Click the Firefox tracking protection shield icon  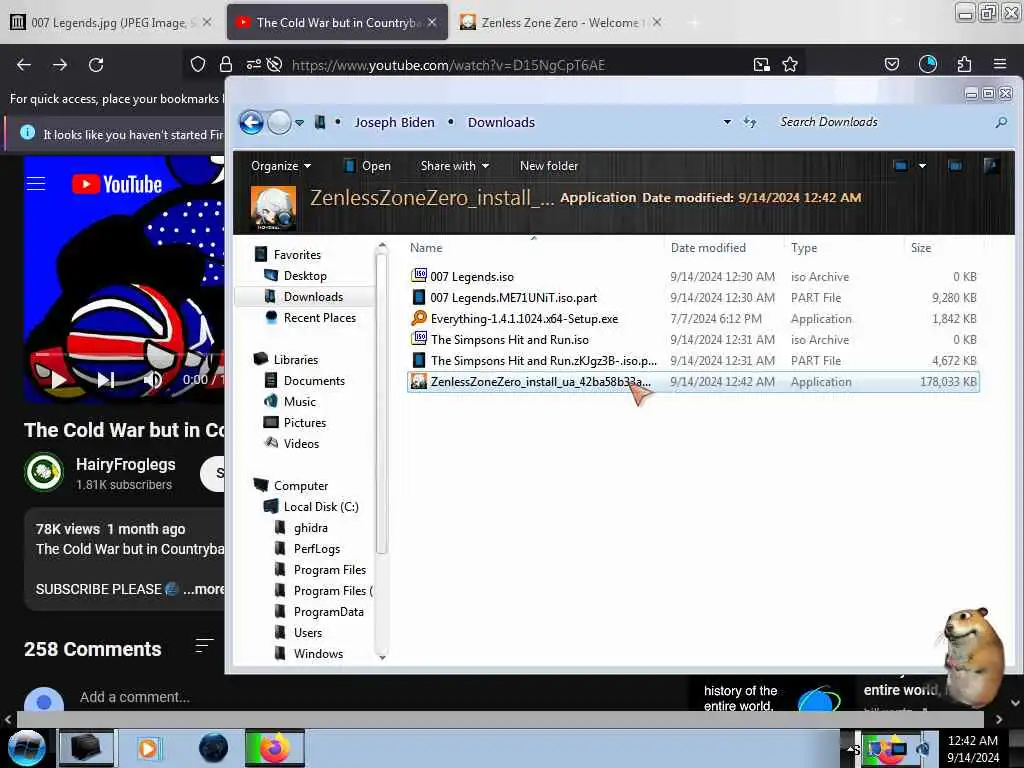coord(198,64)
